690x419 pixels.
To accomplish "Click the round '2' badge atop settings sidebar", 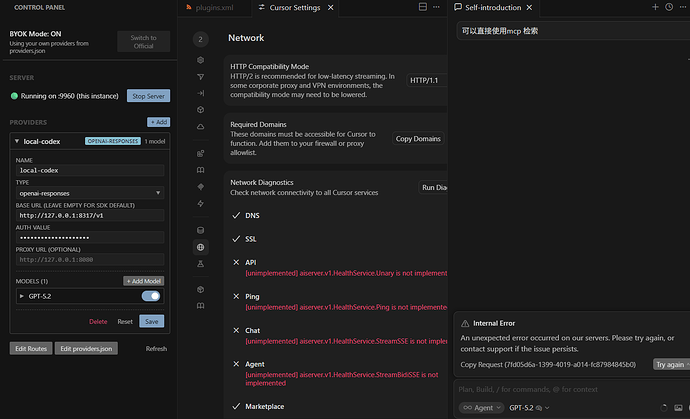I will point(200,39).
